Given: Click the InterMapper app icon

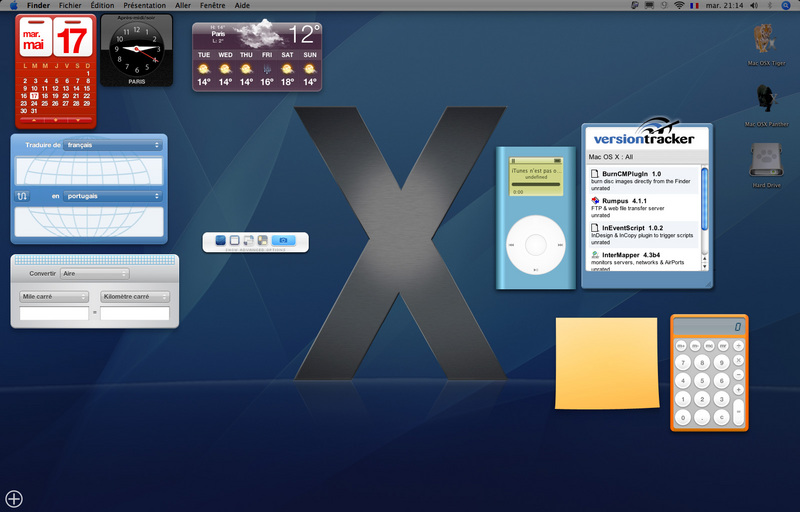Looking at the screenshot, I should pos(595,254).
